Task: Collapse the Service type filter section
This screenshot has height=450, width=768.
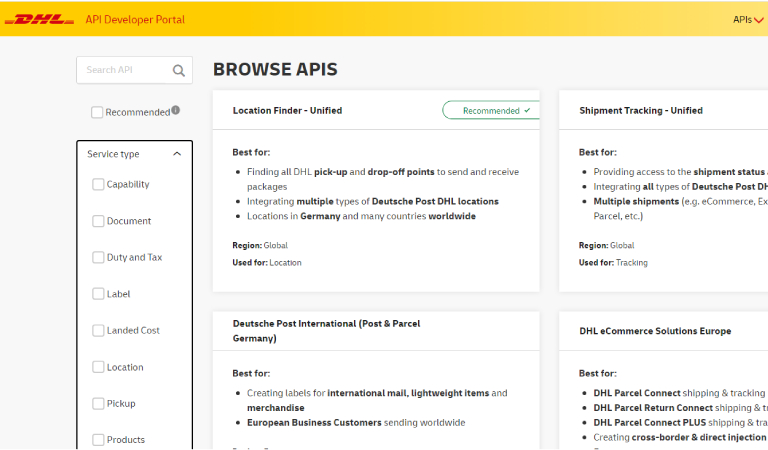Action: (x=134, y=154)
